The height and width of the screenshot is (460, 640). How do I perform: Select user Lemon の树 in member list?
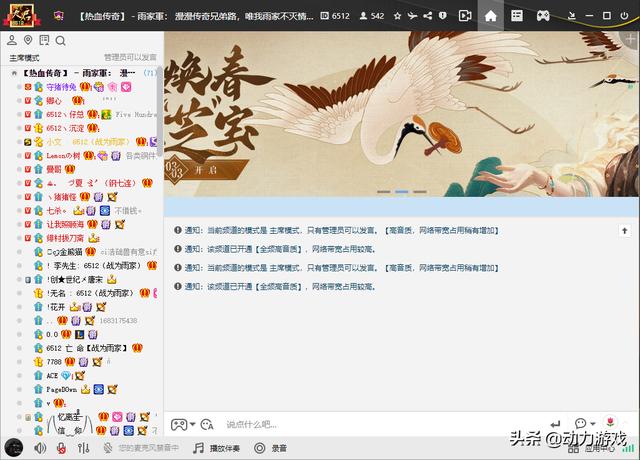[63, 156]
